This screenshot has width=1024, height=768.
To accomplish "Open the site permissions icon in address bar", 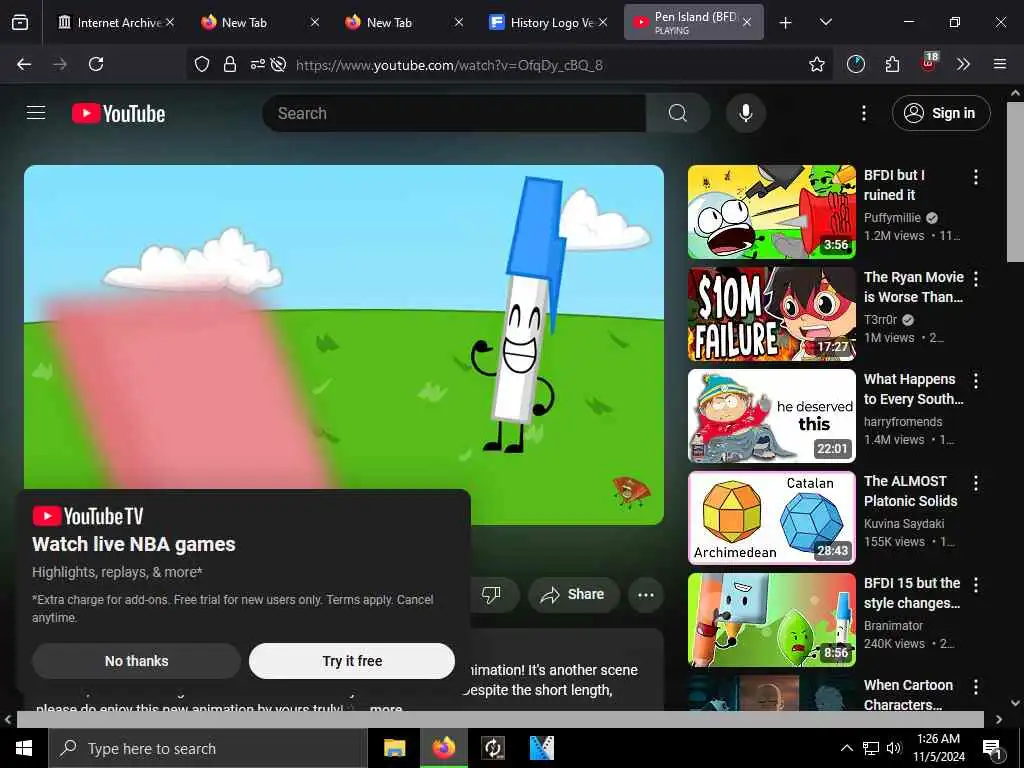I will 257,64.
